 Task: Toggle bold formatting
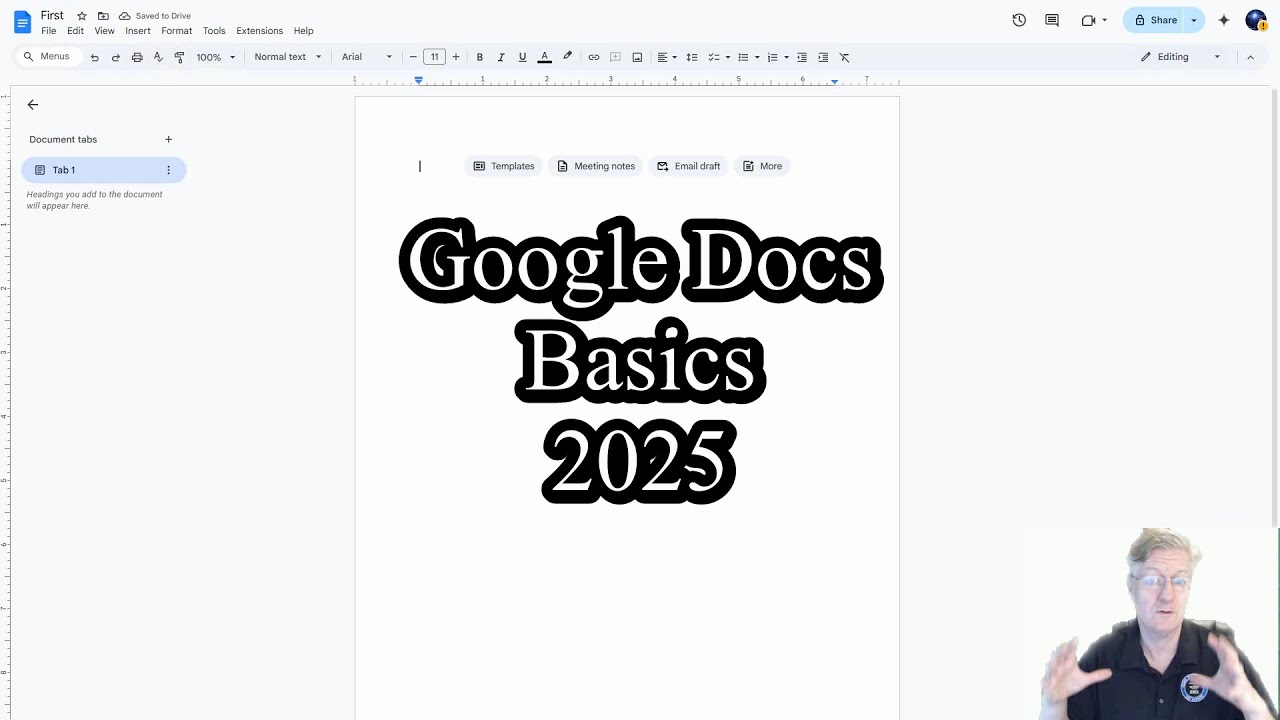click(480, 57)
